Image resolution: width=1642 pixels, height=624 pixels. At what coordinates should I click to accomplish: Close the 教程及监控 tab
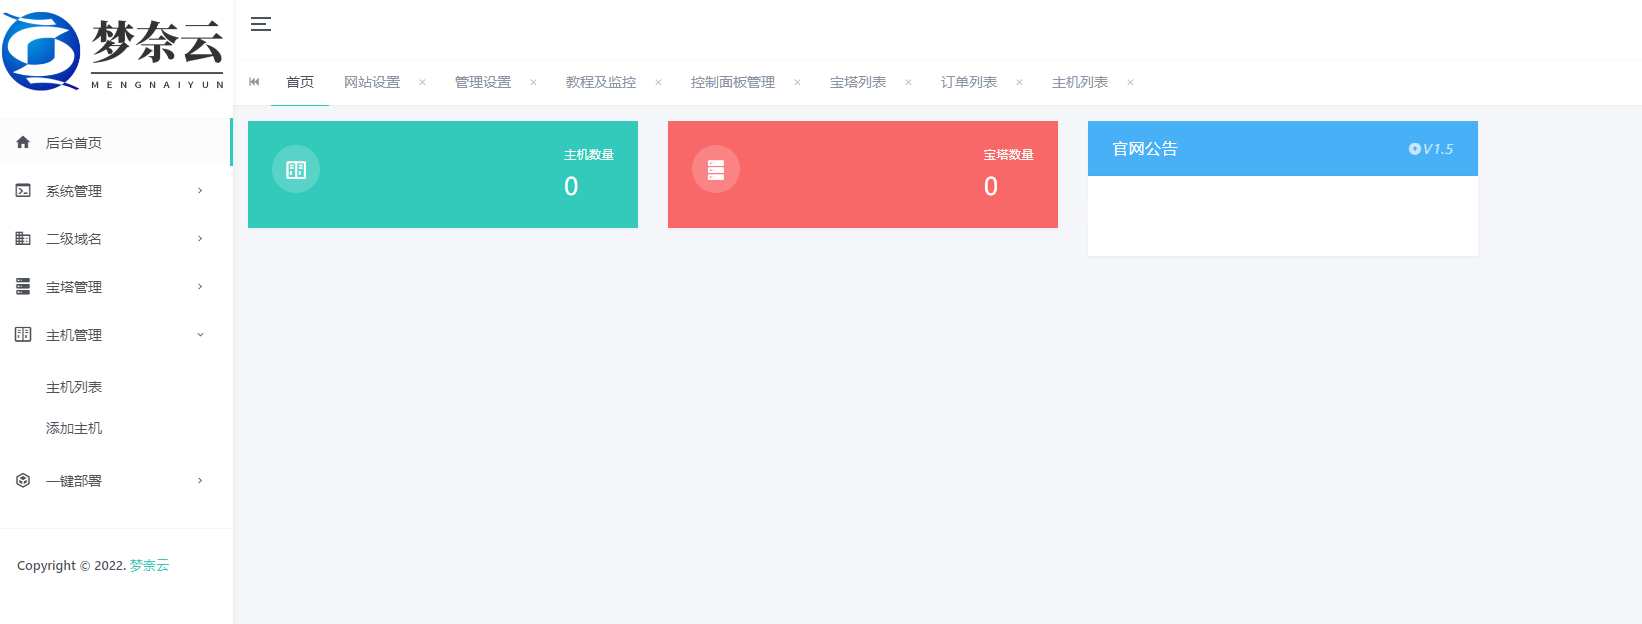click(658, 82)
